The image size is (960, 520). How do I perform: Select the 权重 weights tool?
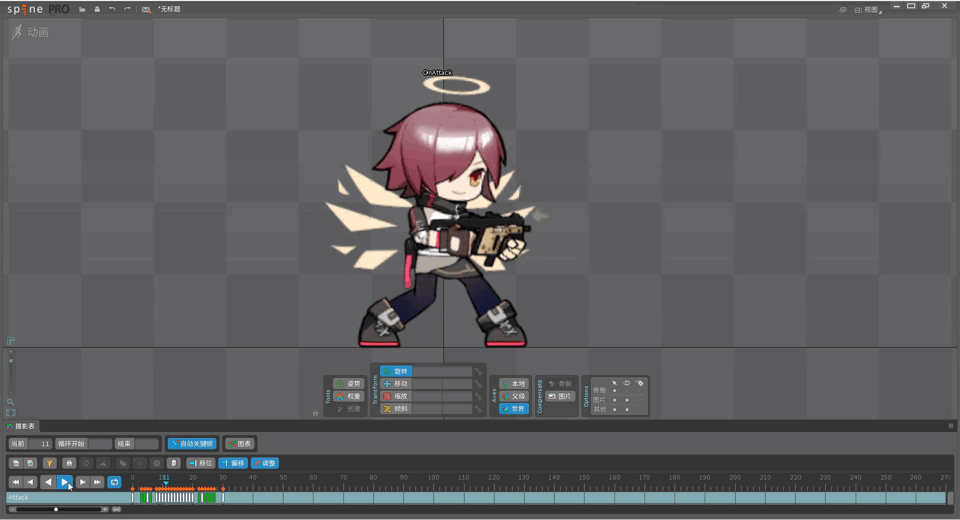(348, 396)
